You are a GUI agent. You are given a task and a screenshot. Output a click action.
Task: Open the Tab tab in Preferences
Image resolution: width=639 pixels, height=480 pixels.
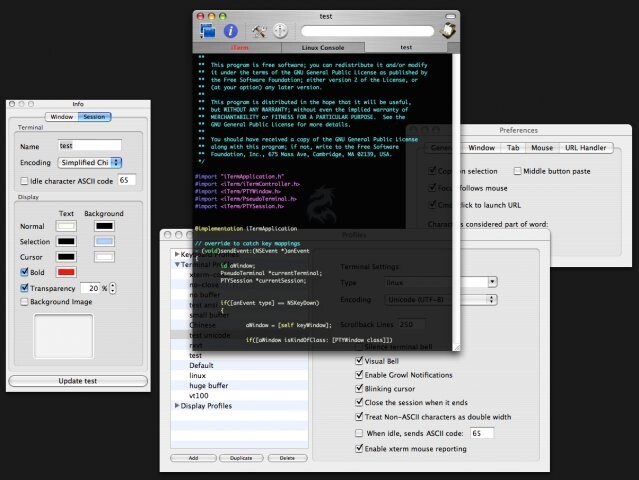[x=513, y=148]
